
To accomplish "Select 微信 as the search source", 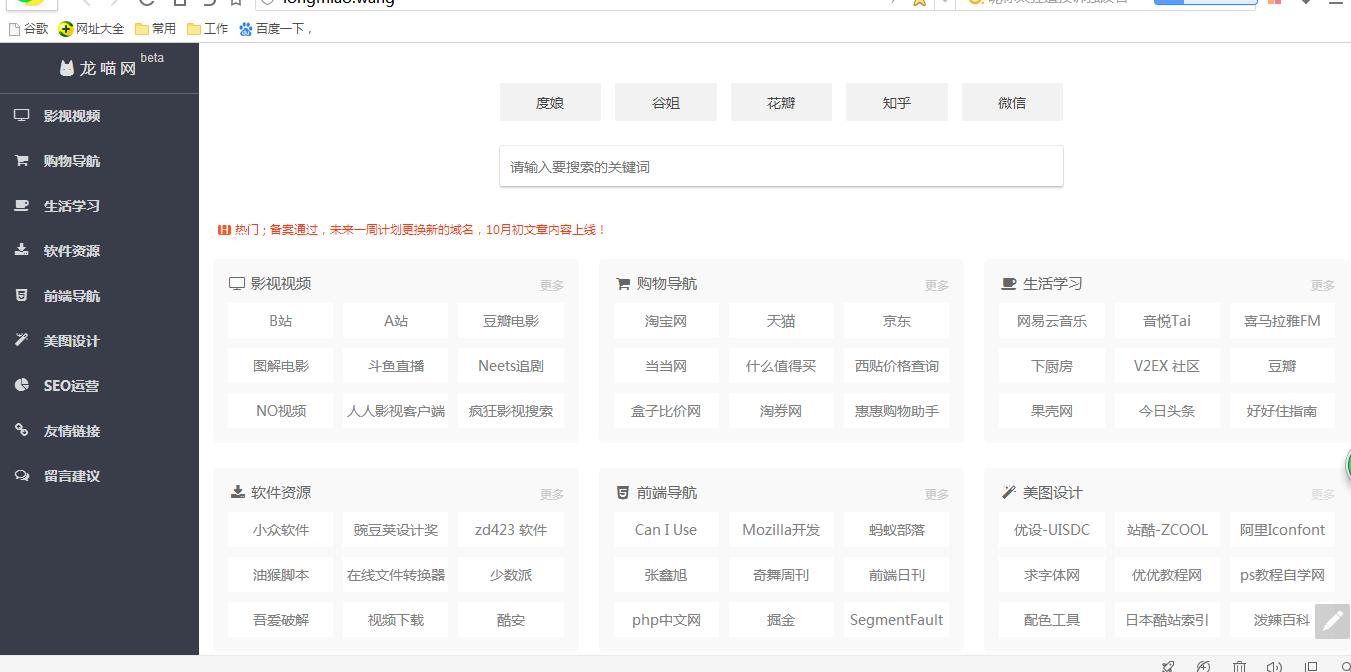I will (x=1012, y=101).
